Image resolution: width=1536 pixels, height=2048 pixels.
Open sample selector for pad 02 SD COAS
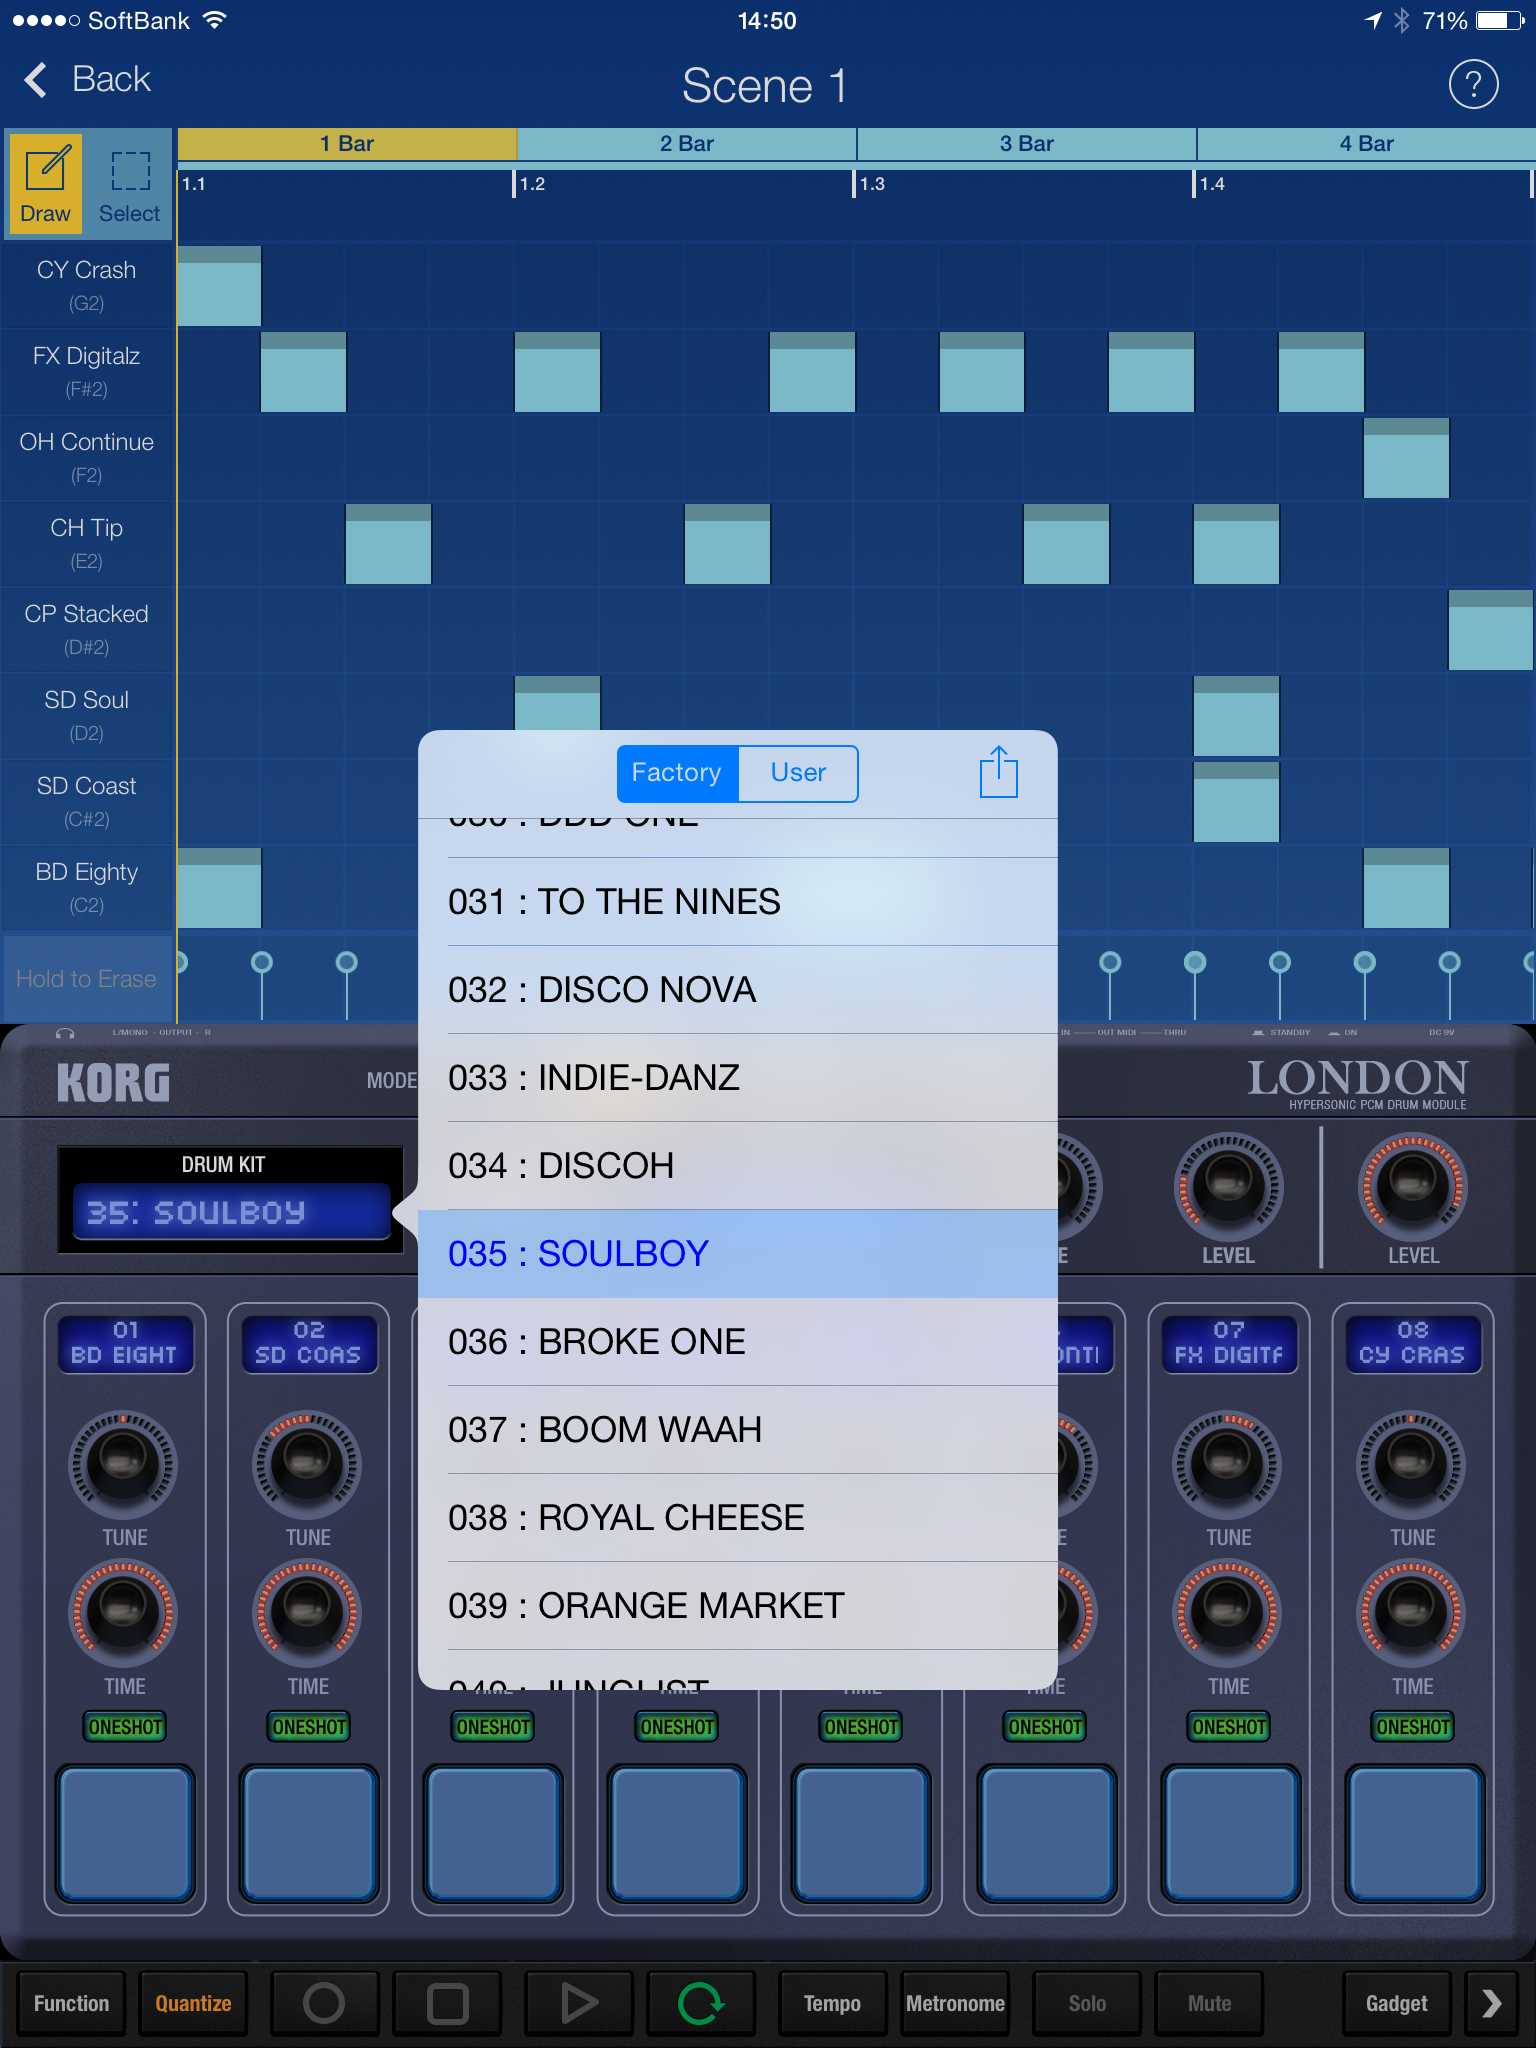[x=308, y=1343]
